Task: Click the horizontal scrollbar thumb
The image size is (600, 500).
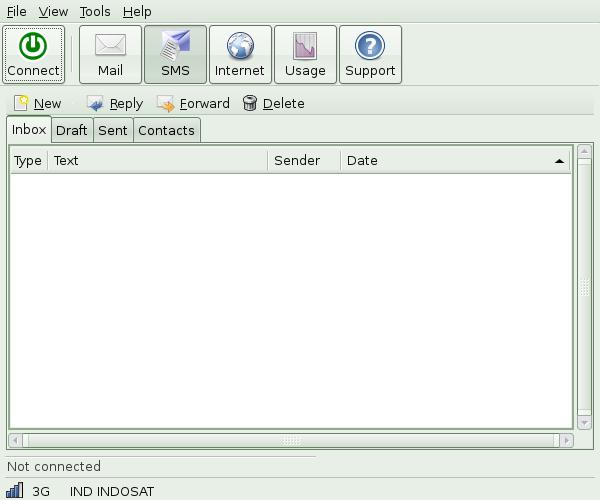Action: pyautogui.click(x=291, y=441)
